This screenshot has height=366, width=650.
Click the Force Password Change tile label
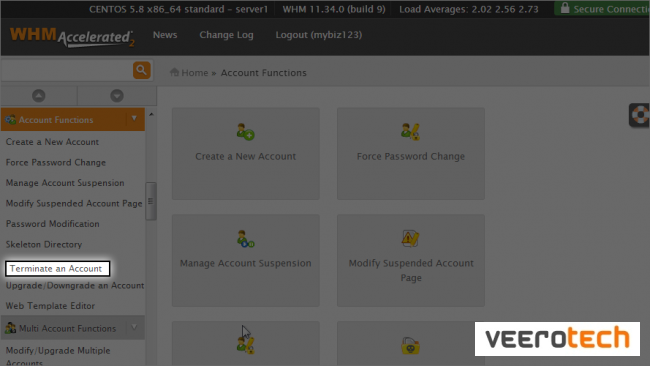coord(410,156)
